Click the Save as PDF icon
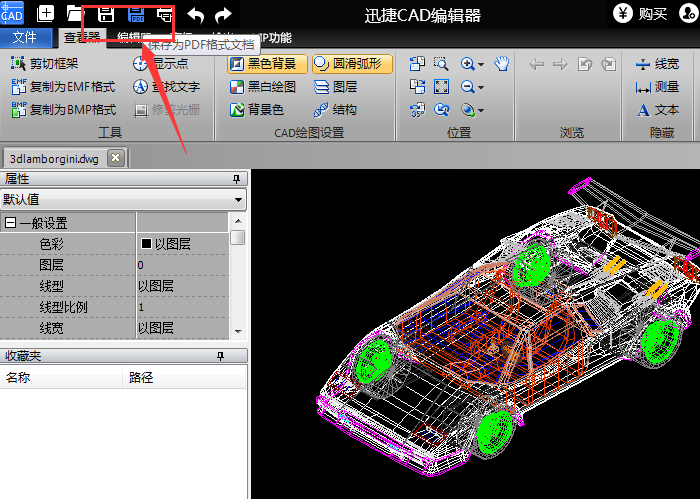 coord(135,15)
